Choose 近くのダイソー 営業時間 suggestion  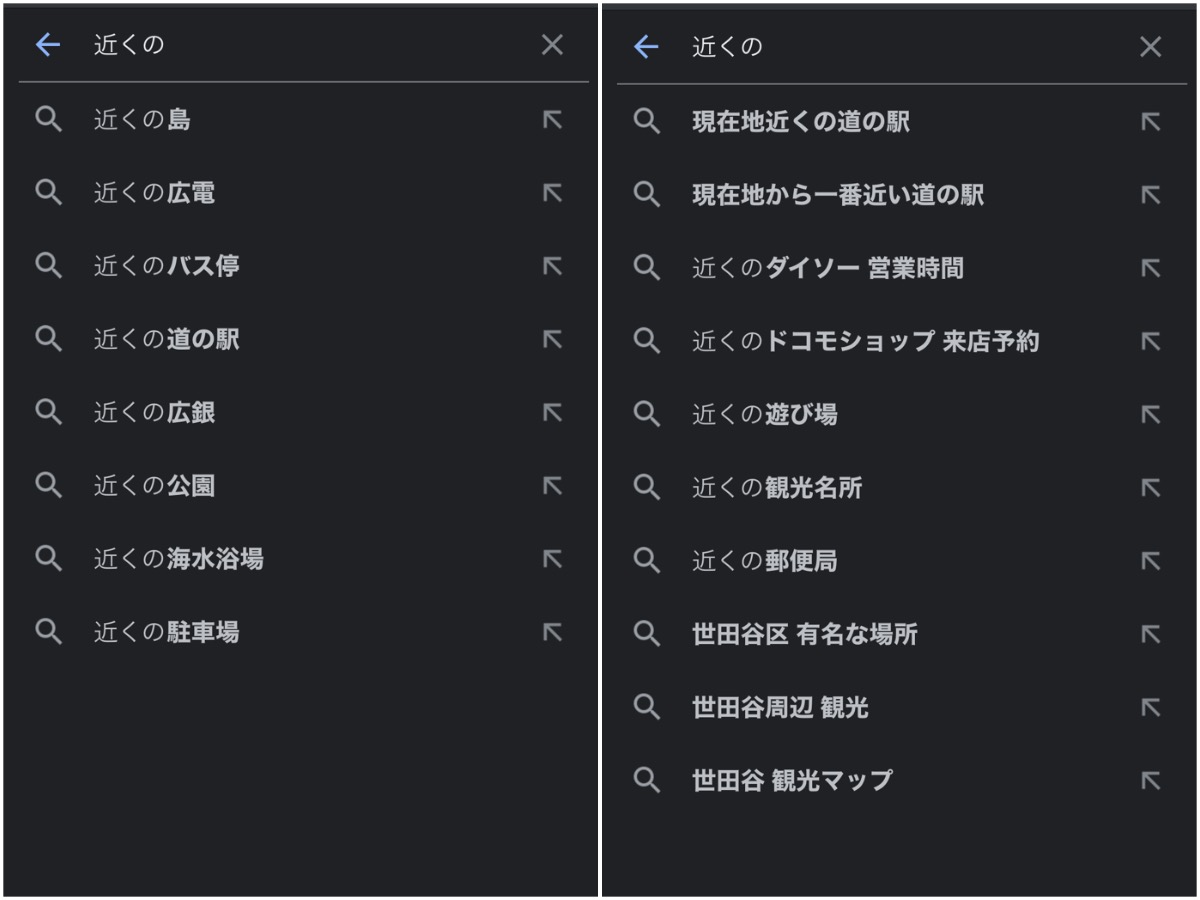coord(828,268)
